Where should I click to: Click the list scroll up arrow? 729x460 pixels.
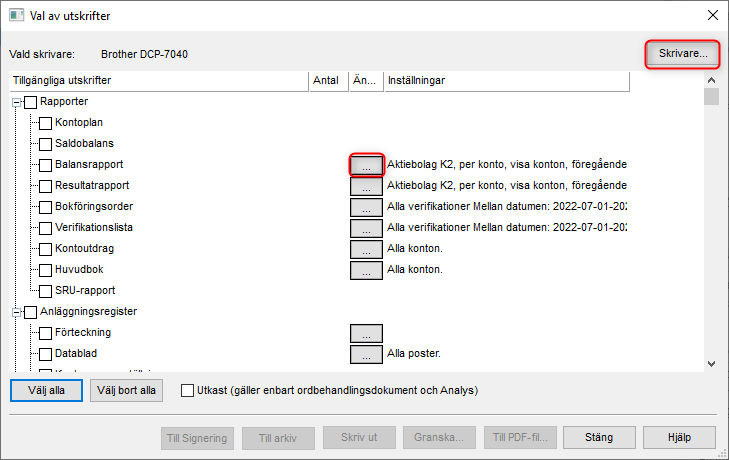point(711,80)
